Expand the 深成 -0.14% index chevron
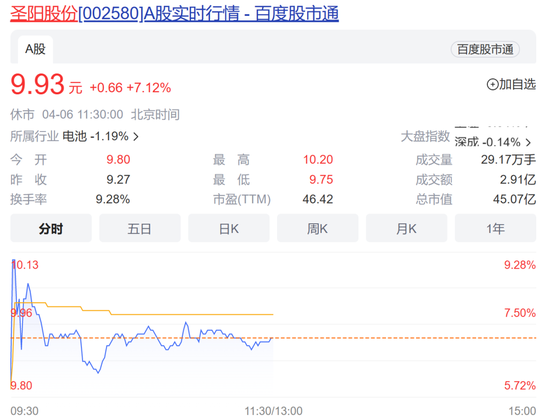This screenshot has height=420, width=550. pos(528,142)
